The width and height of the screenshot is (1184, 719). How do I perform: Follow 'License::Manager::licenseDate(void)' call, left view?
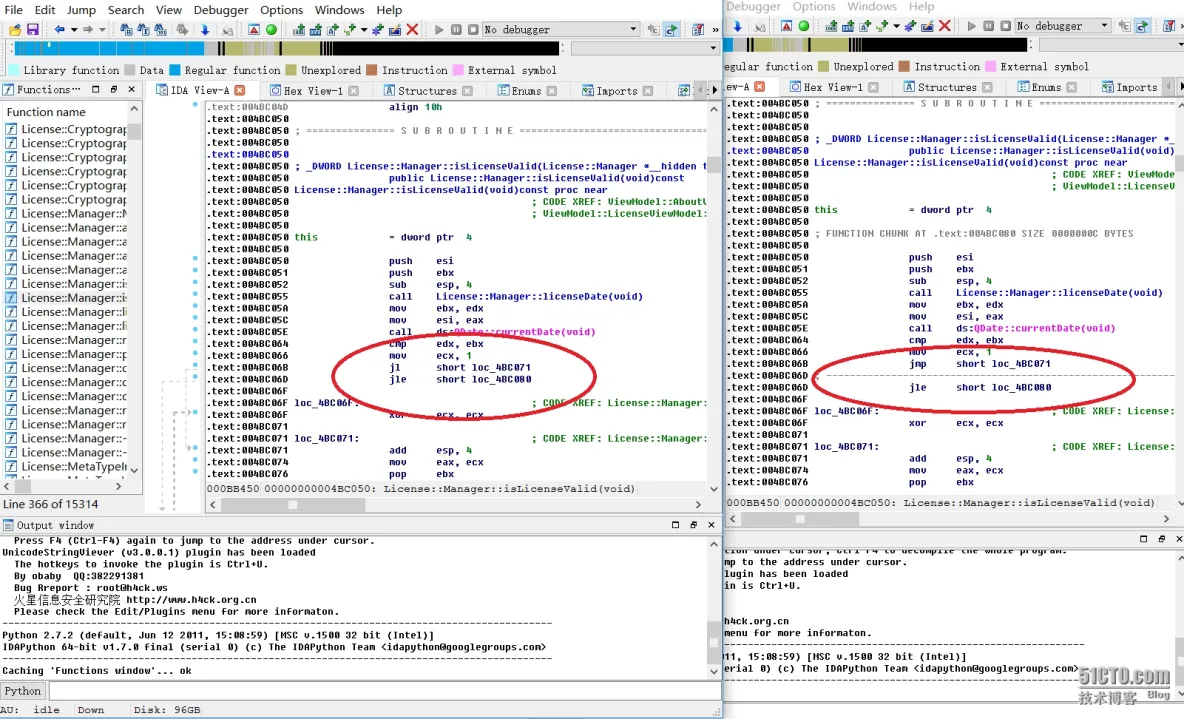[x=539, y=296]
